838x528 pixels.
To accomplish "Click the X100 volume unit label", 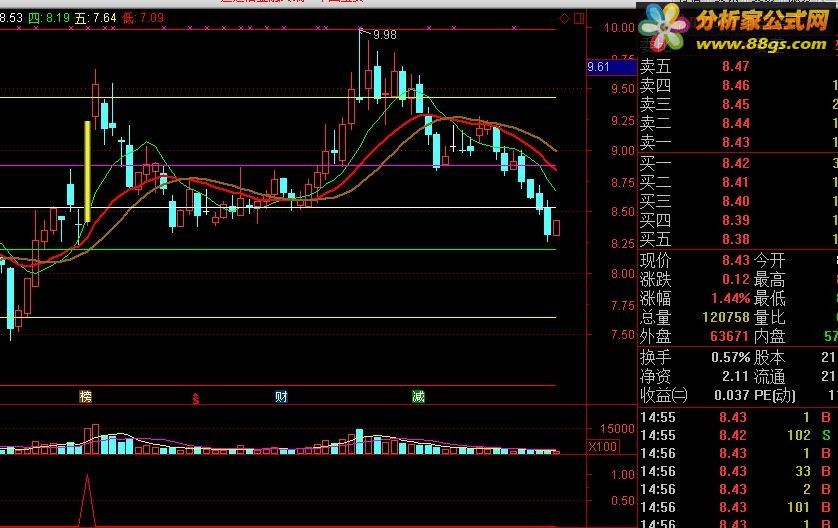I will tap(602, 447).
